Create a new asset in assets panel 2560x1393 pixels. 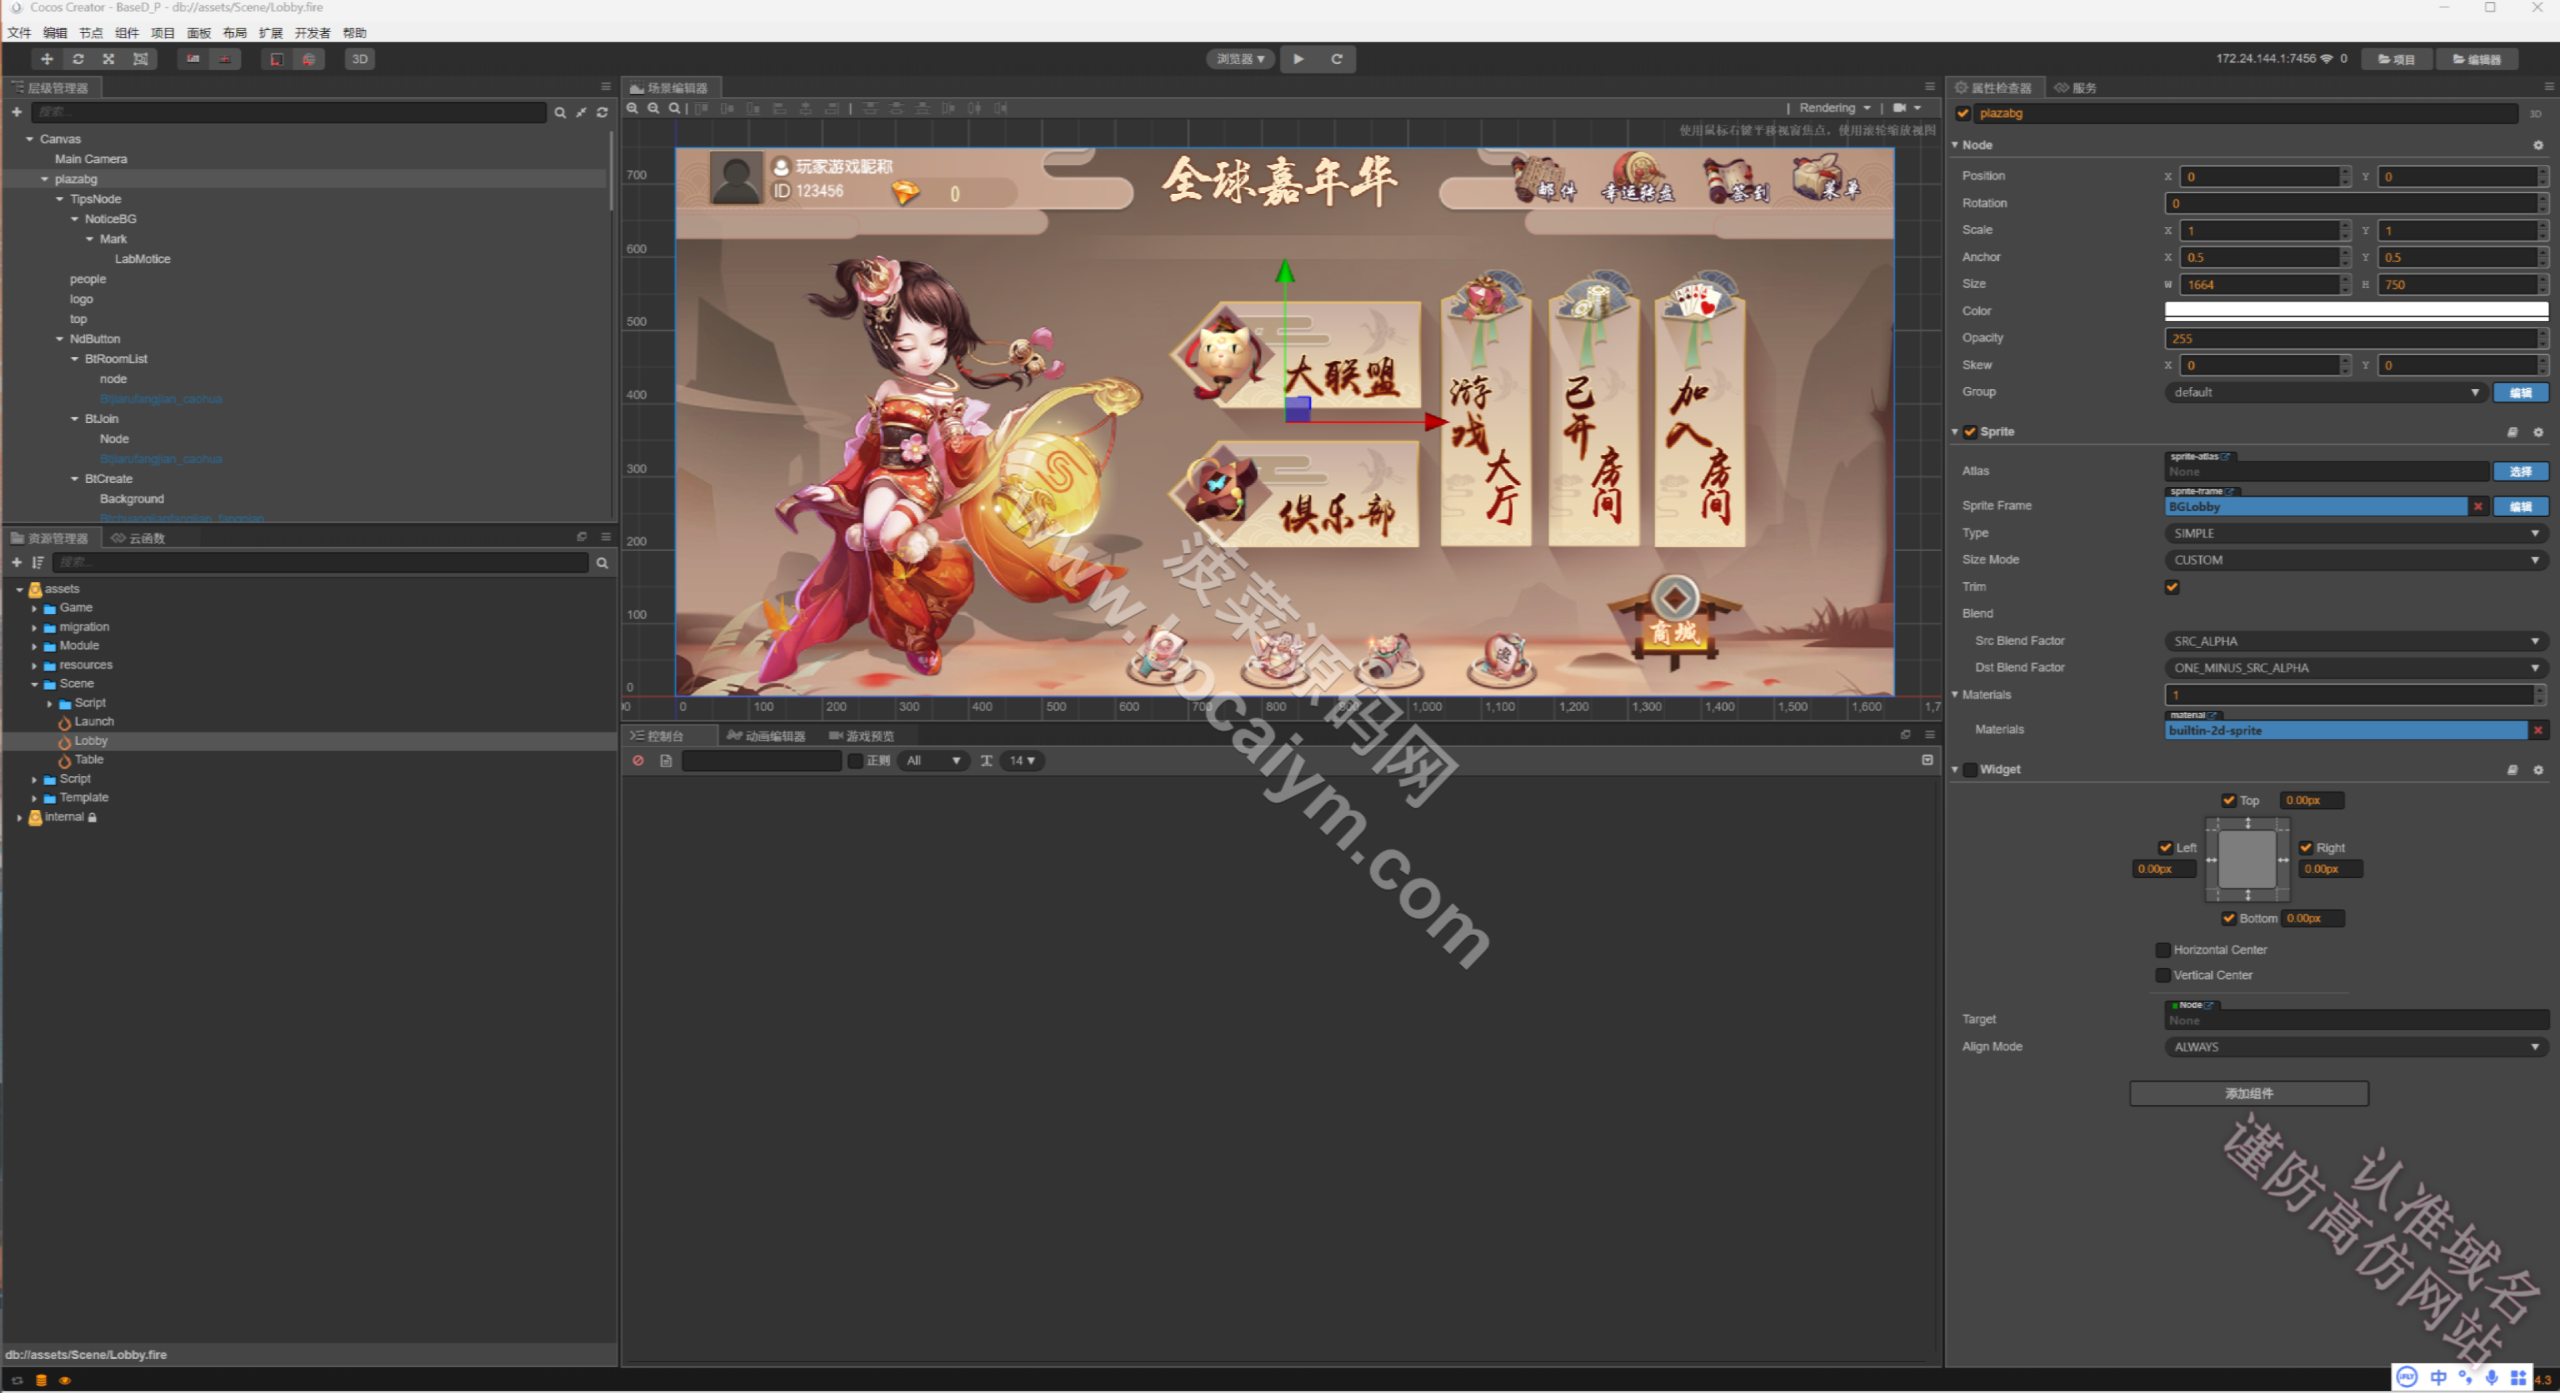[17, 563]
